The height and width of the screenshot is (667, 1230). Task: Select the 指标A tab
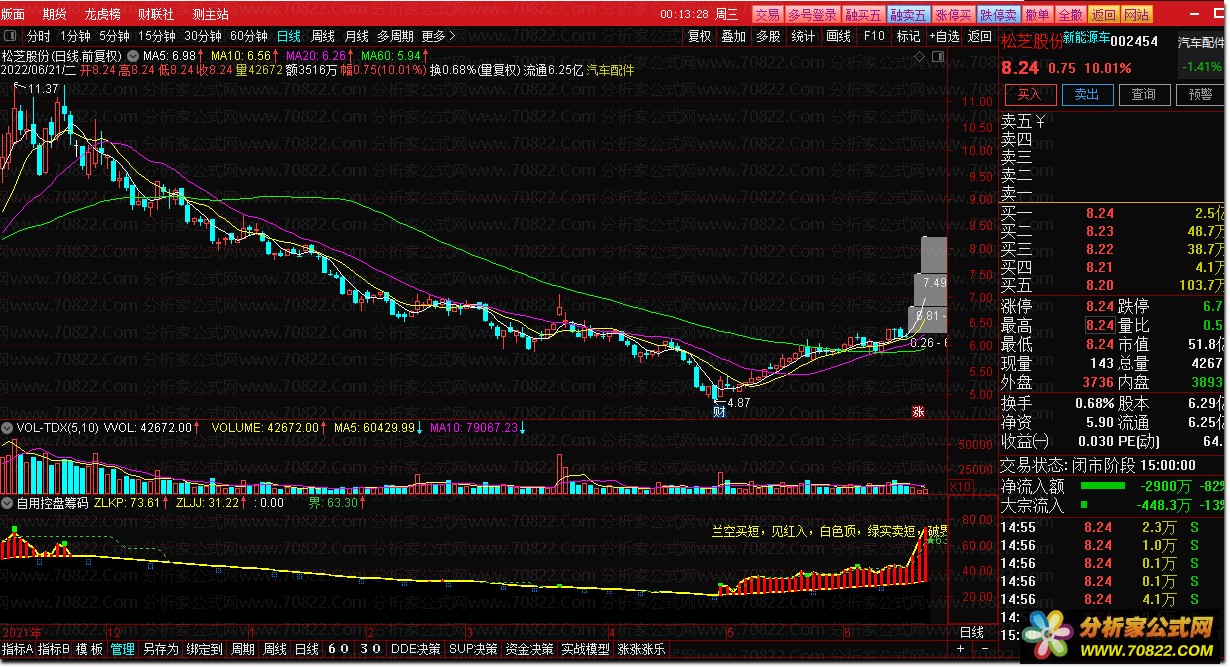tap(18, 650)
